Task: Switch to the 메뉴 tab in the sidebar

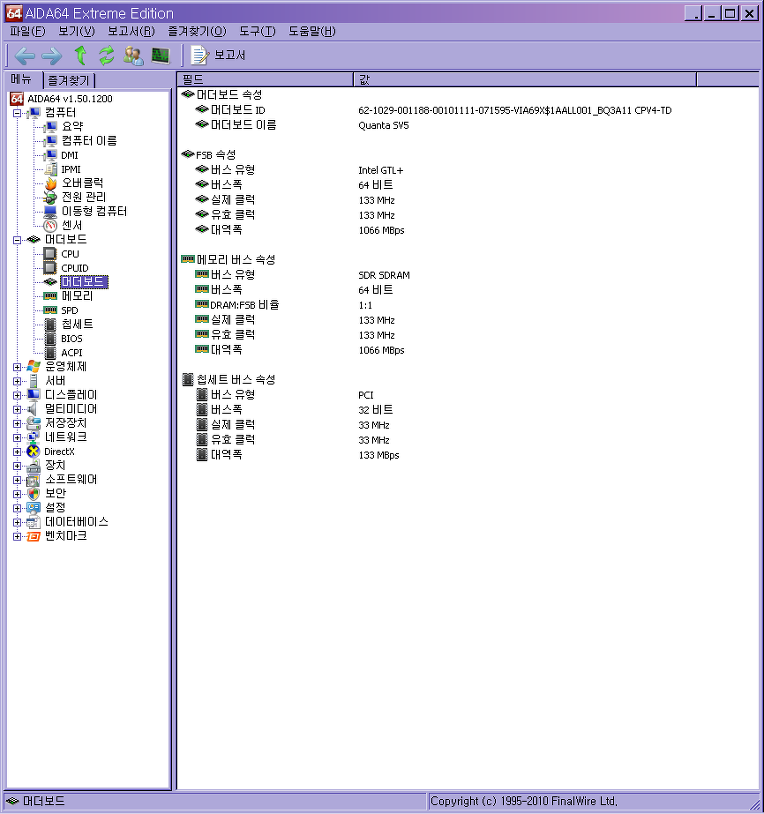Action: [22, 79]
